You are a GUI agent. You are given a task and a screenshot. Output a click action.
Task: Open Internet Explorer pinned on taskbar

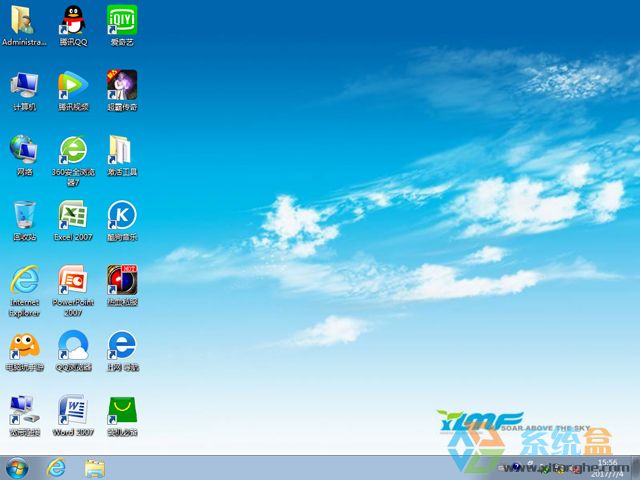coord(56,467)
